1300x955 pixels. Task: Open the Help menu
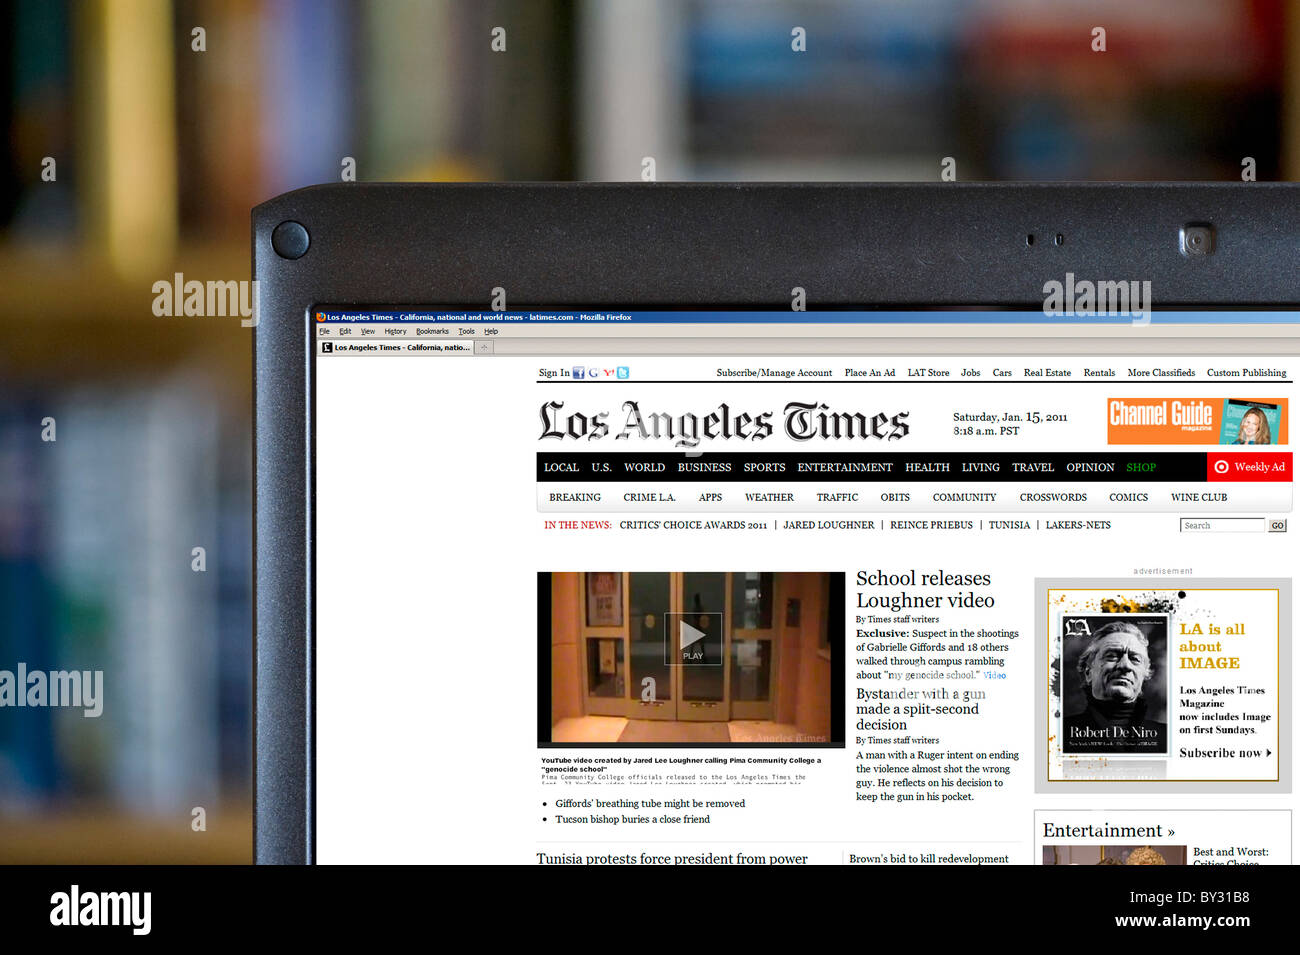(x=491, y=331)
